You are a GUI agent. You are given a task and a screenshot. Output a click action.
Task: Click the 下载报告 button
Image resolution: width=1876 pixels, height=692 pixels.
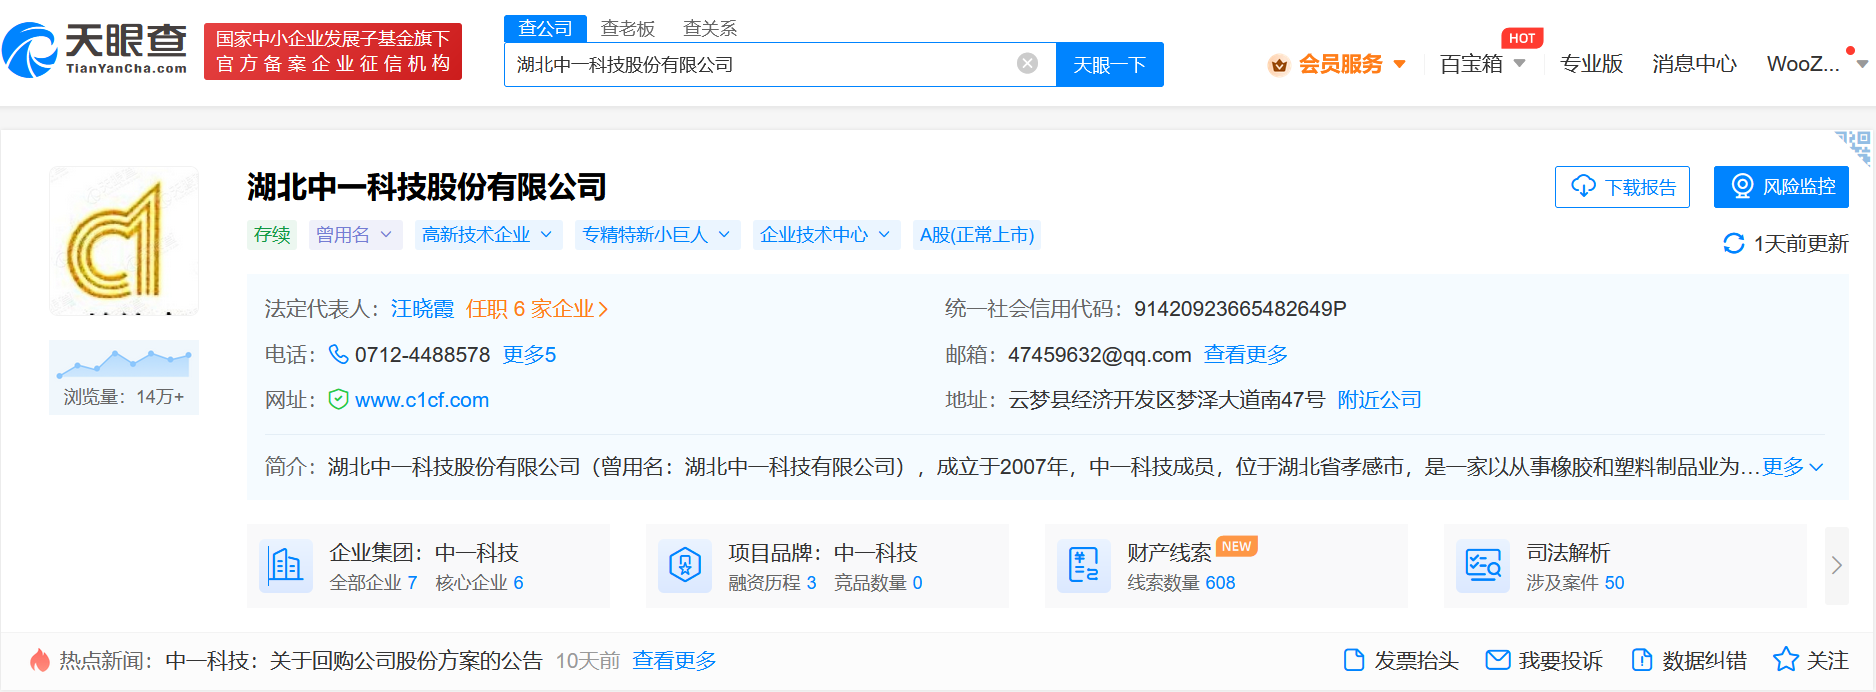click(1622, 187)
